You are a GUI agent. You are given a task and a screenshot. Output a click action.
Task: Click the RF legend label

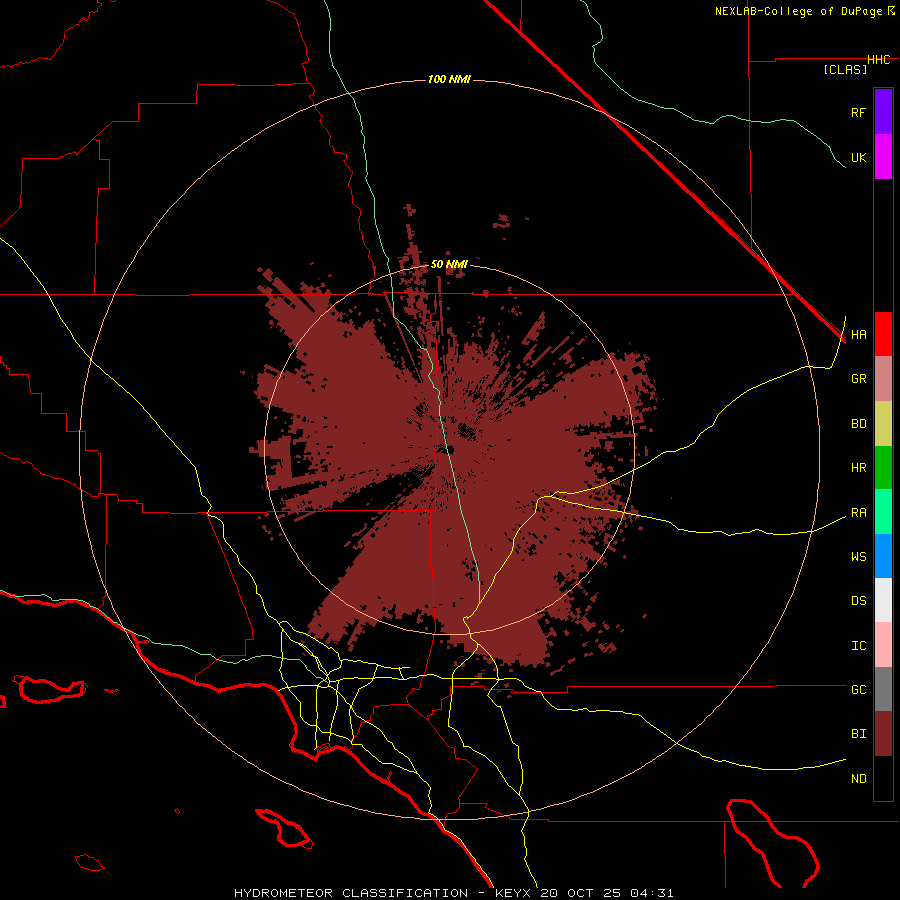[x=859, y=112]
